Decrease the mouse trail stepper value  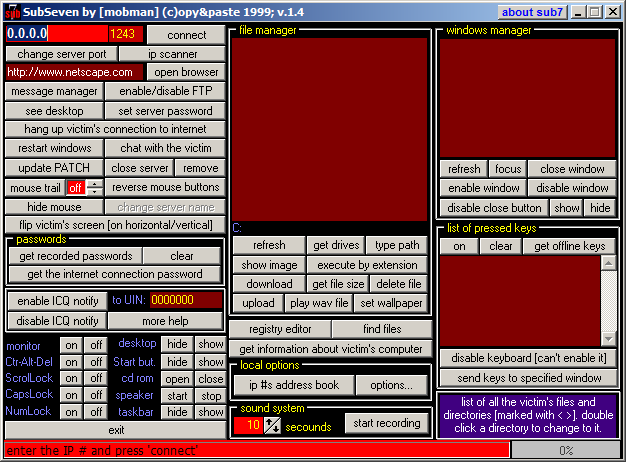click(94, 192)
